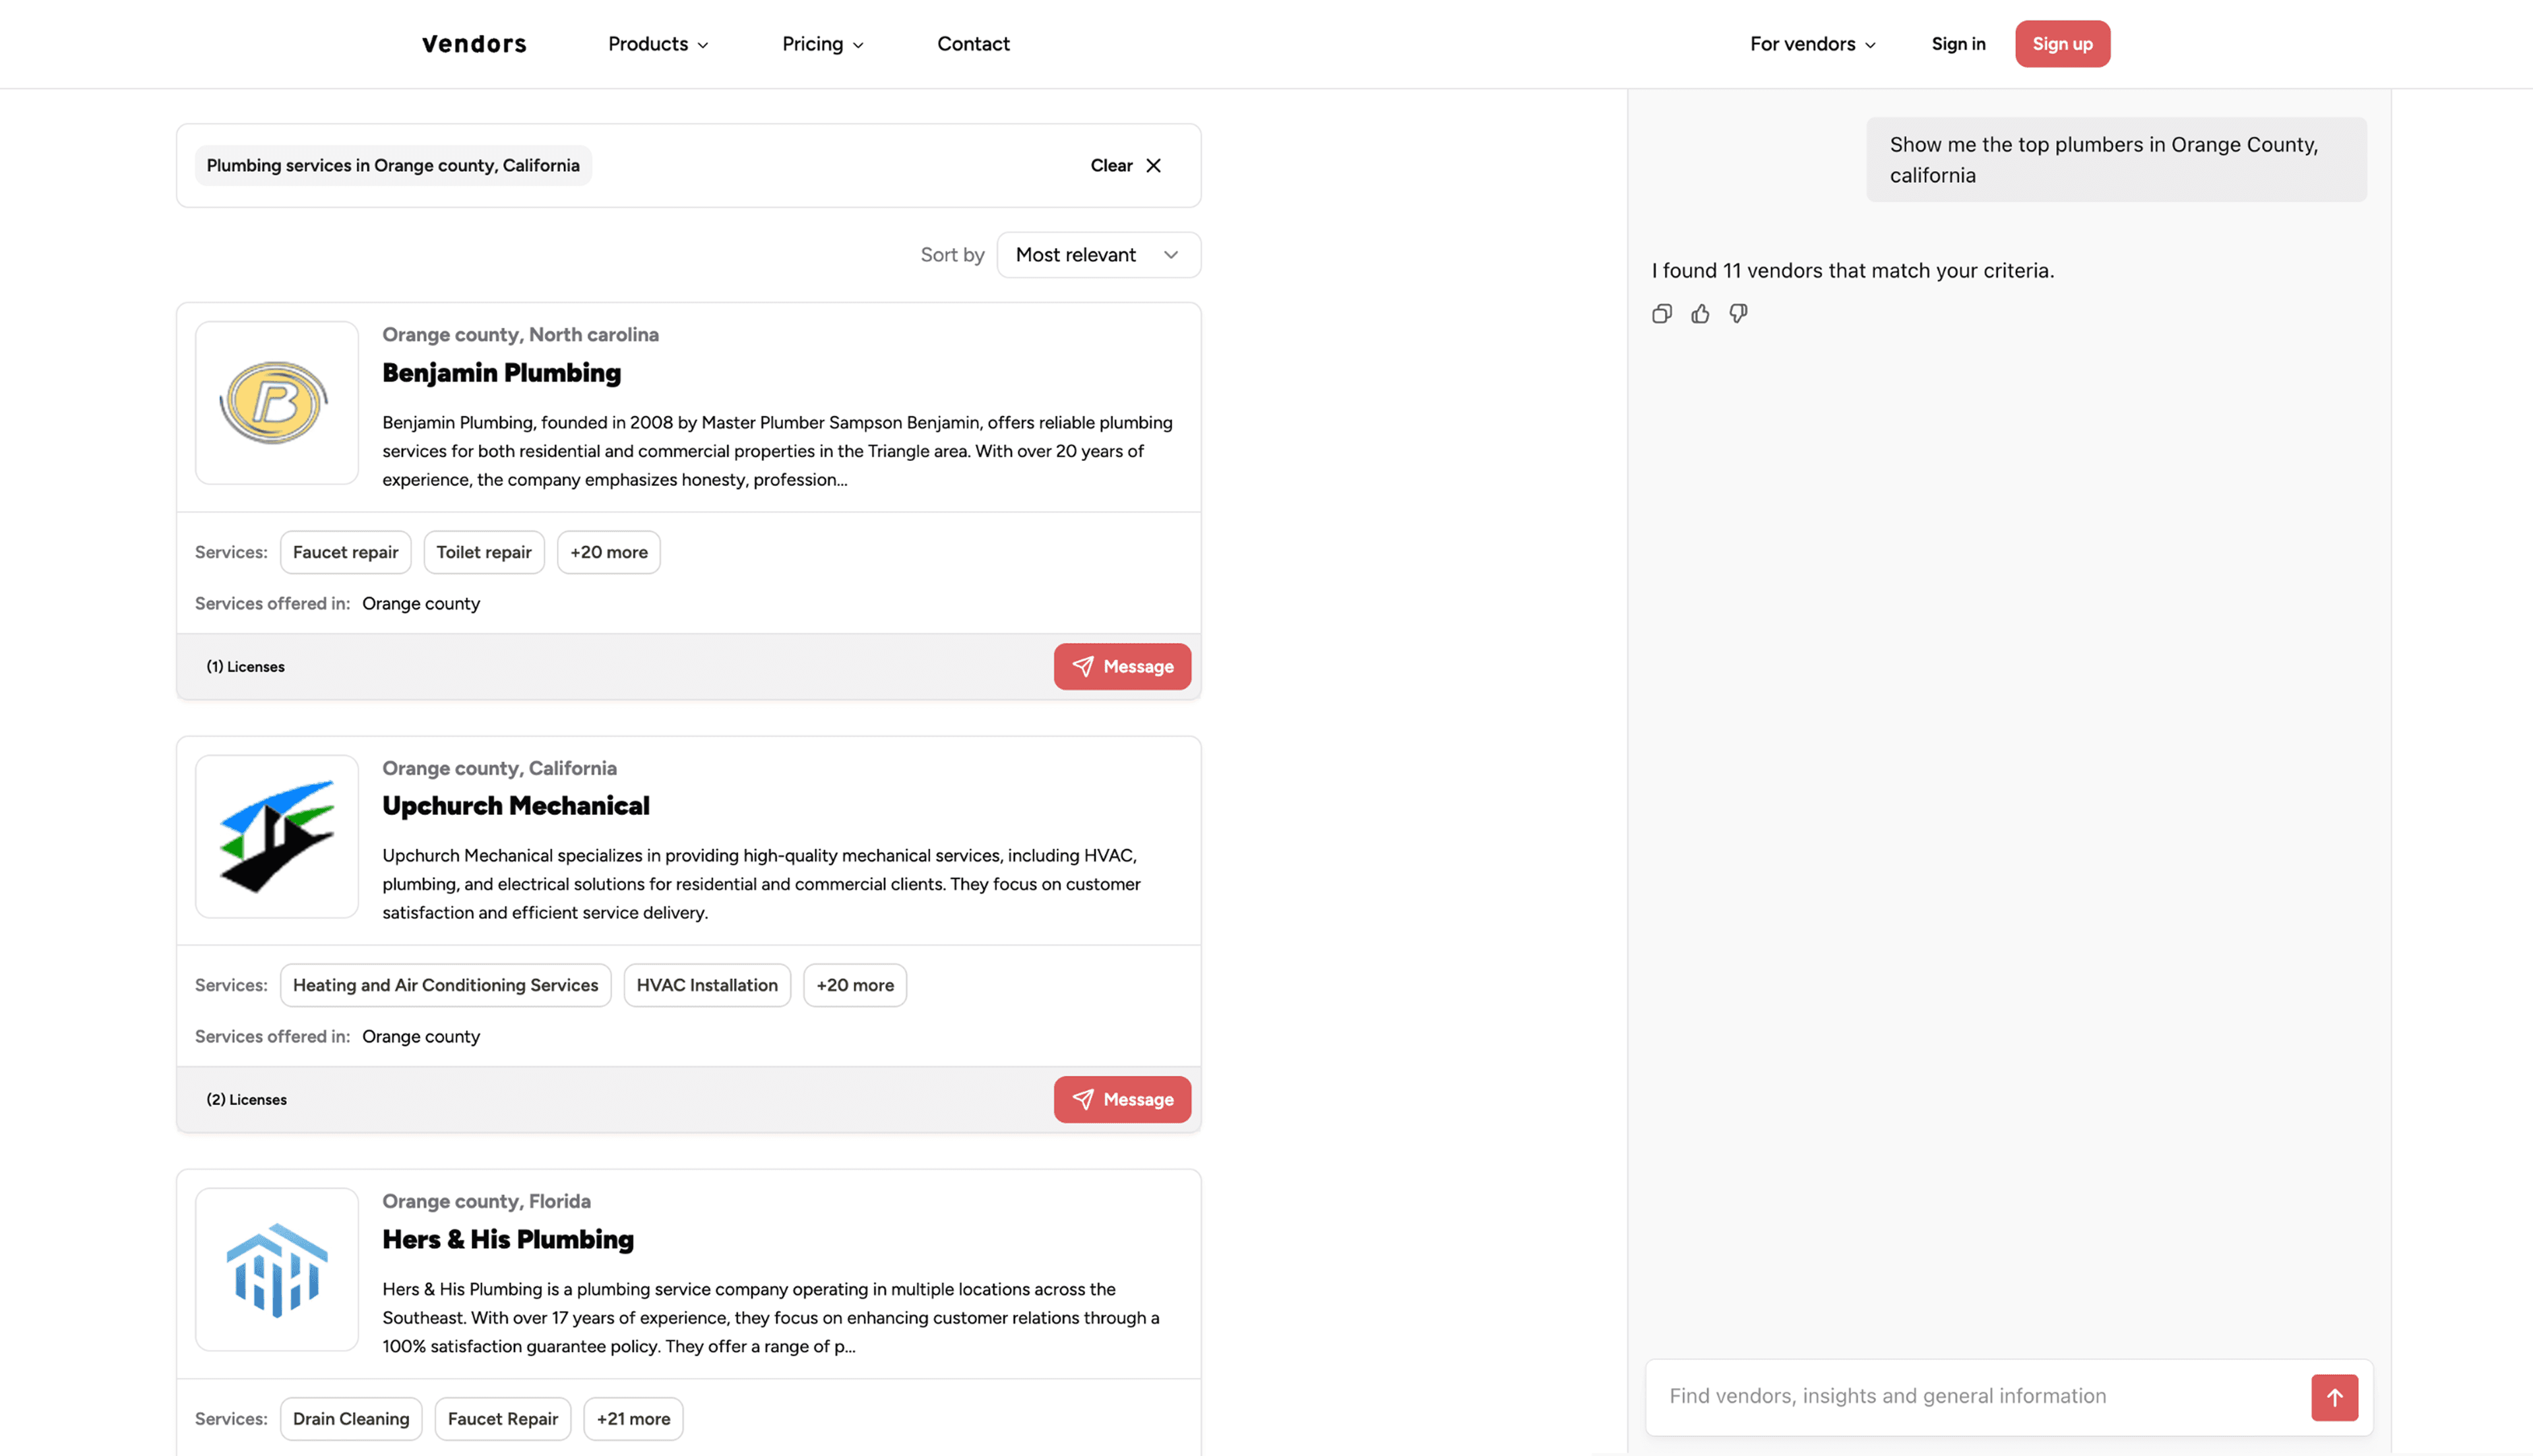Click the thumbs down feedback icon
Image resolution: width=2533 pixels, height=1456 pixels.
(1738, 314)
